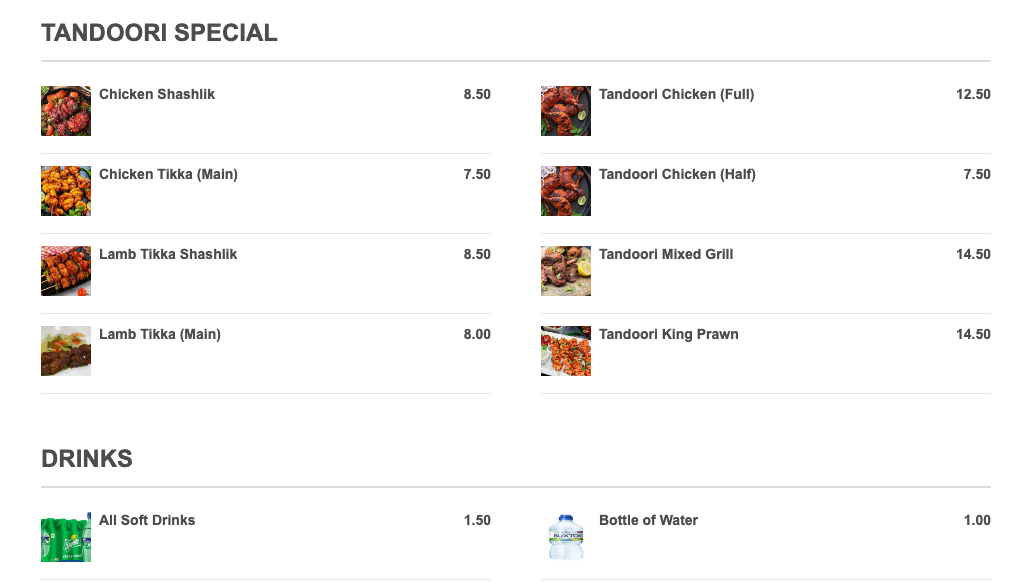Open the Bottle of Water picture
Viewport: 1034px width, 588px height.
pyautogui.click(x=566, y=537)
